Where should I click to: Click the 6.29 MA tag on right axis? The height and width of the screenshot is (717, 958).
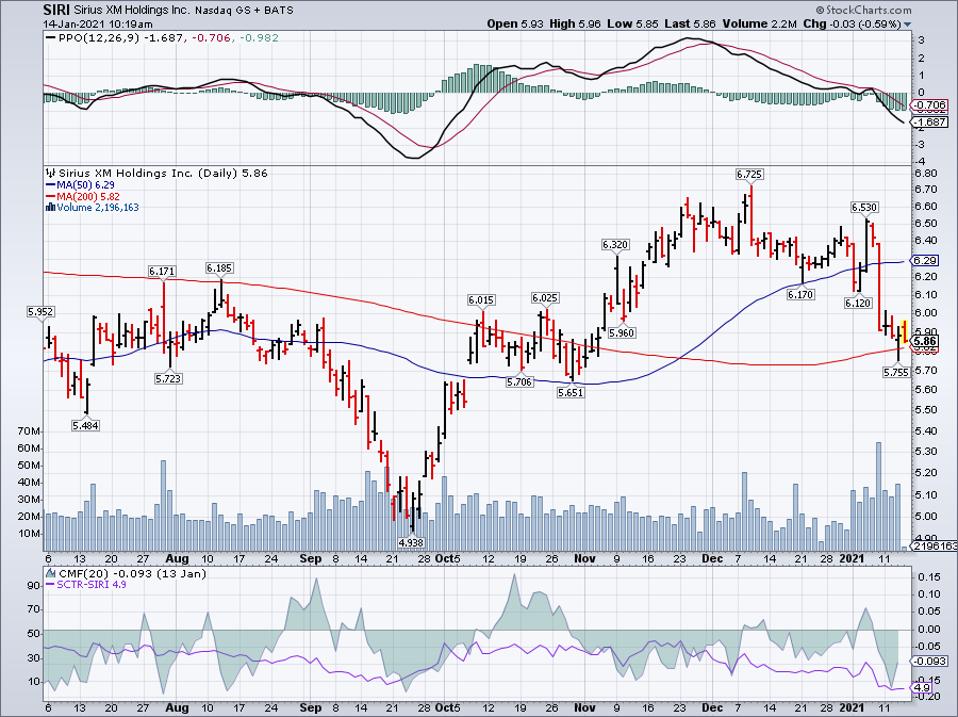[x=924, y=260]
